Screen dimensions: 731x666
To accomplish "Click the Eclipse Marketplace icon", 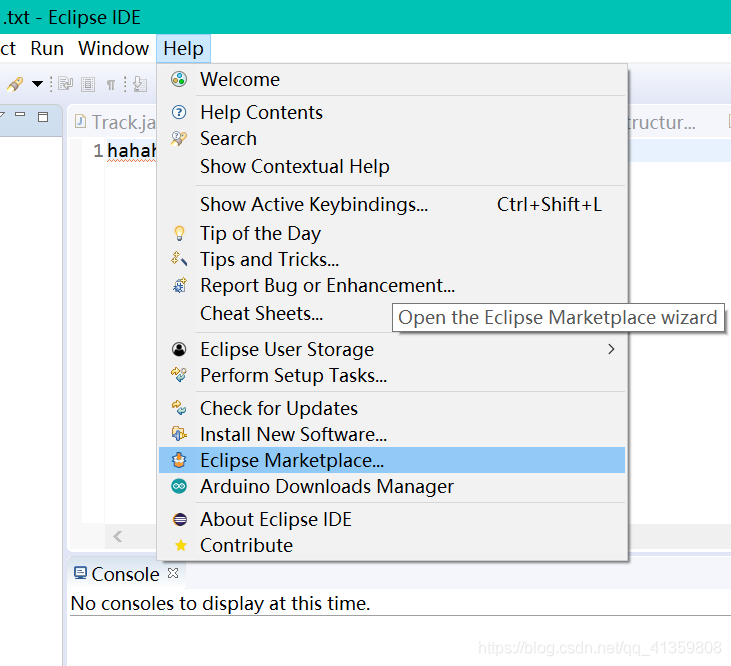I will pyautogui.click(x=179, y=460).
